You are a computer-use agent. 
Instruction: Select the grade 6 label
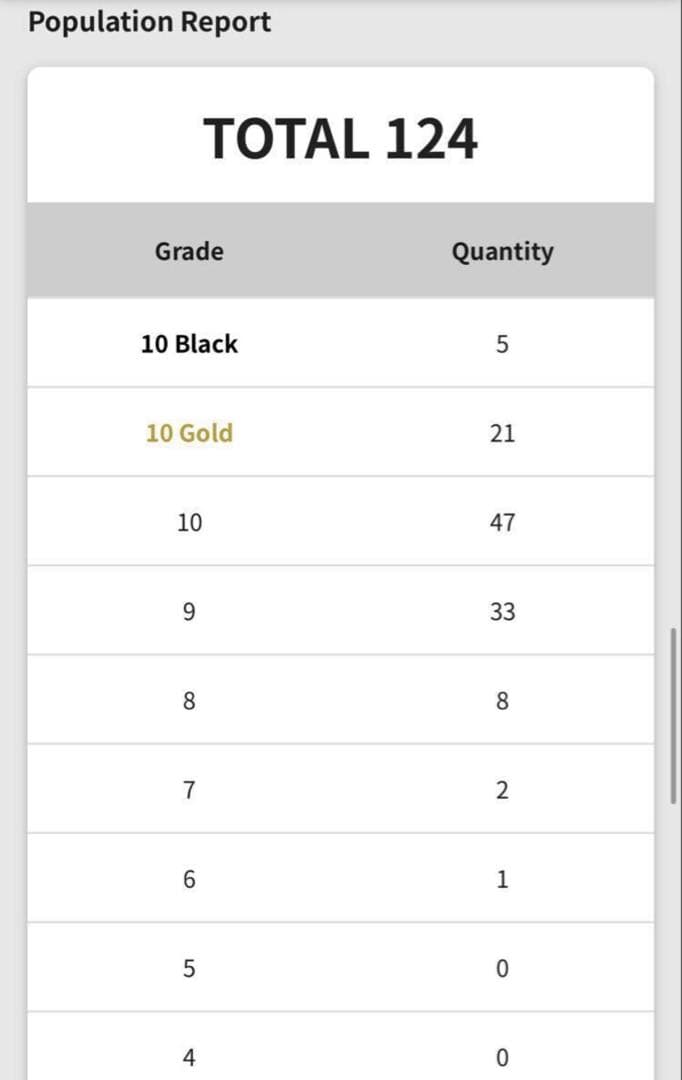pyautogui.click(x=189, y=879)
